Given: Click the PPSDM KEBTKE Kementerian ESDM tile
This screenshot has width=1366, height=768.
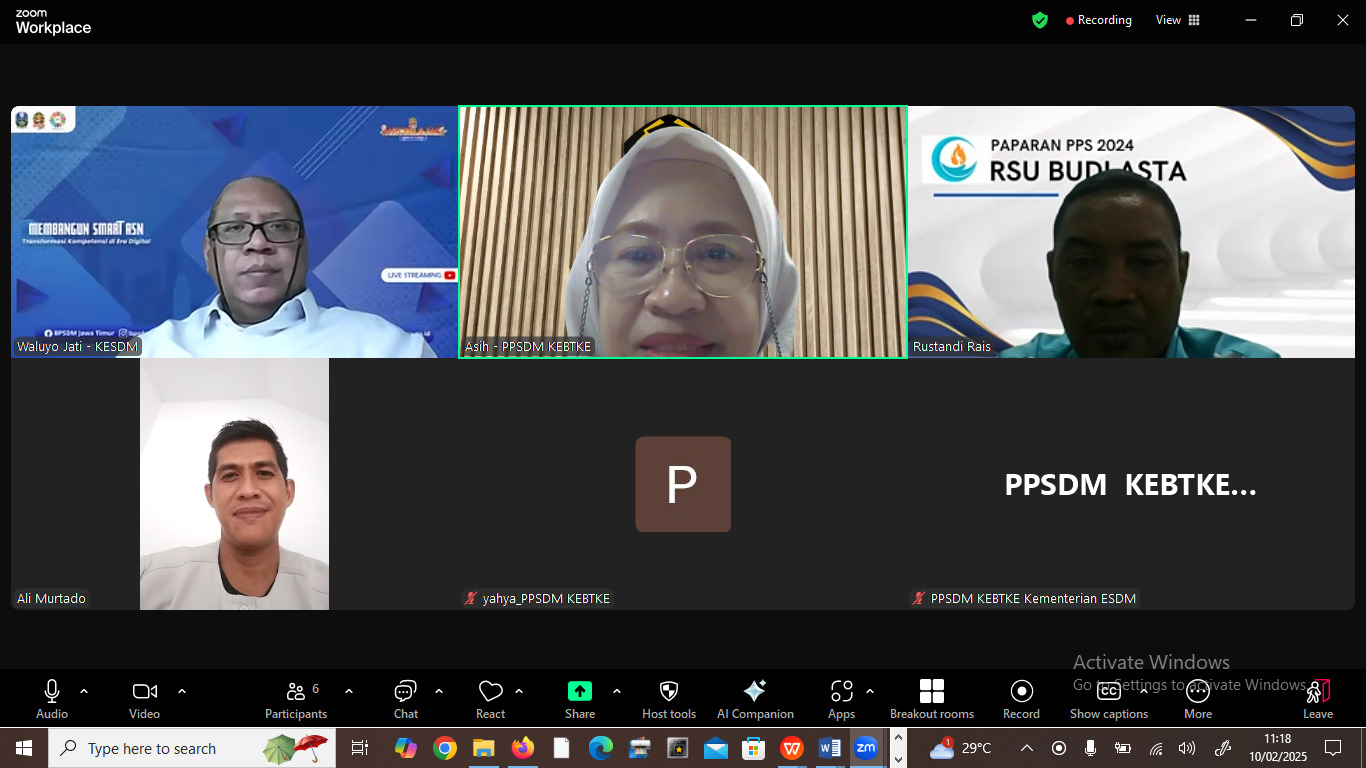Looking at the screenshot, I should (x=1131, y=484).
